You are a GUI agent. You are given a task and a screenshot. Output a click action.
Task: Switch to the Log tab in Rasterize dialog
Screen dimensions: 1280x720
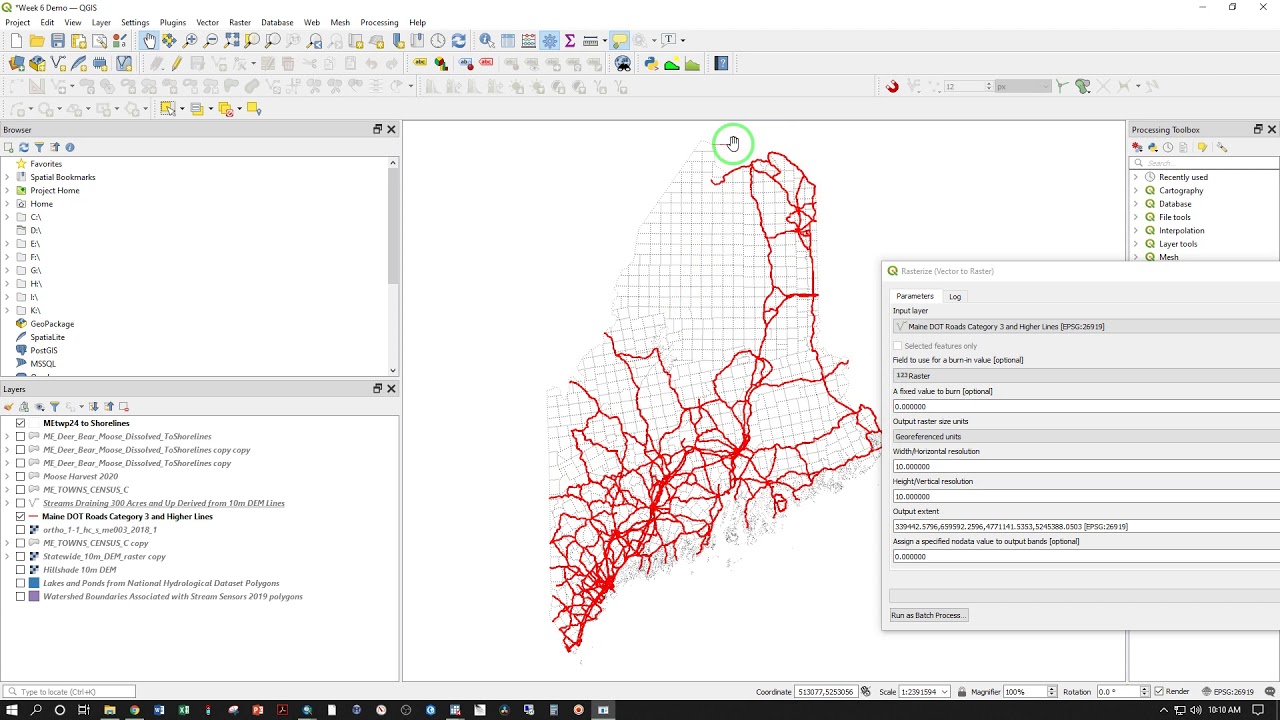(955, 297)
